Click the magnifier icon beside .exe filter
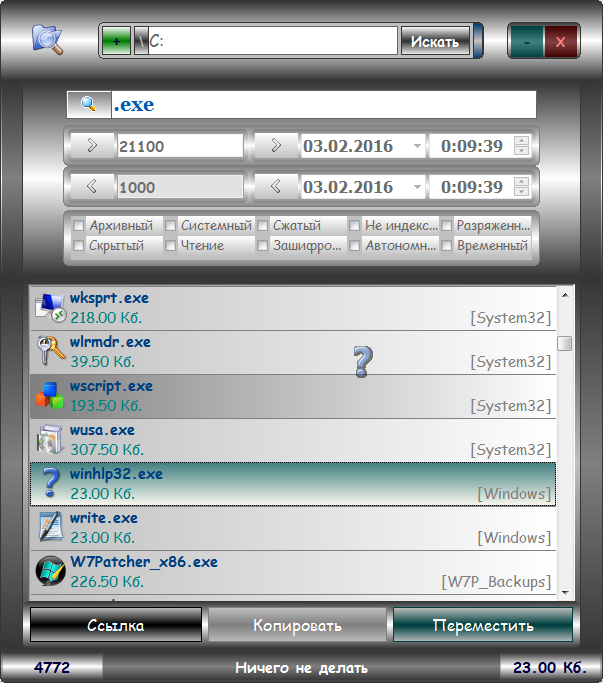Viewport: 603px width, 683px height. point(88,104)
